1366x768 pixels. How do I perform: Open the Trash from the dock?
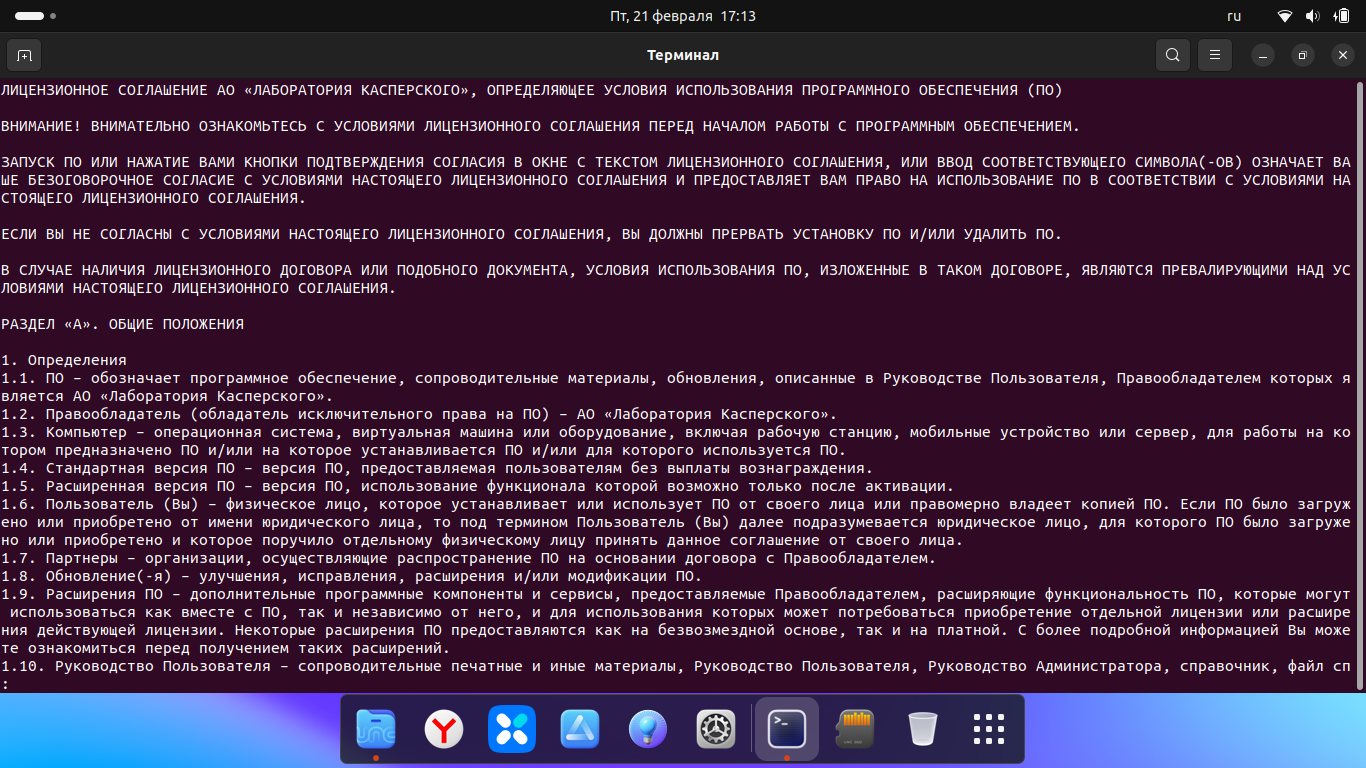click(923, 729)
